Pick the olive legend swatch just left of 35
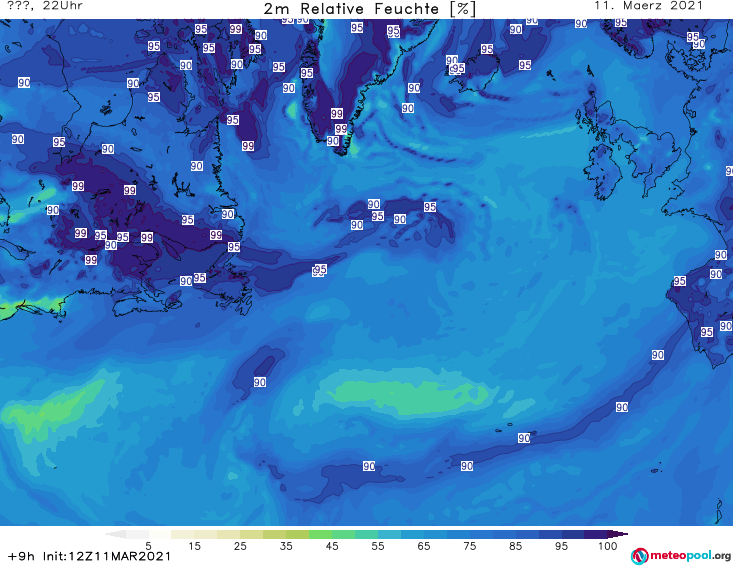This screenshot has width=733, height=566. 274,534
